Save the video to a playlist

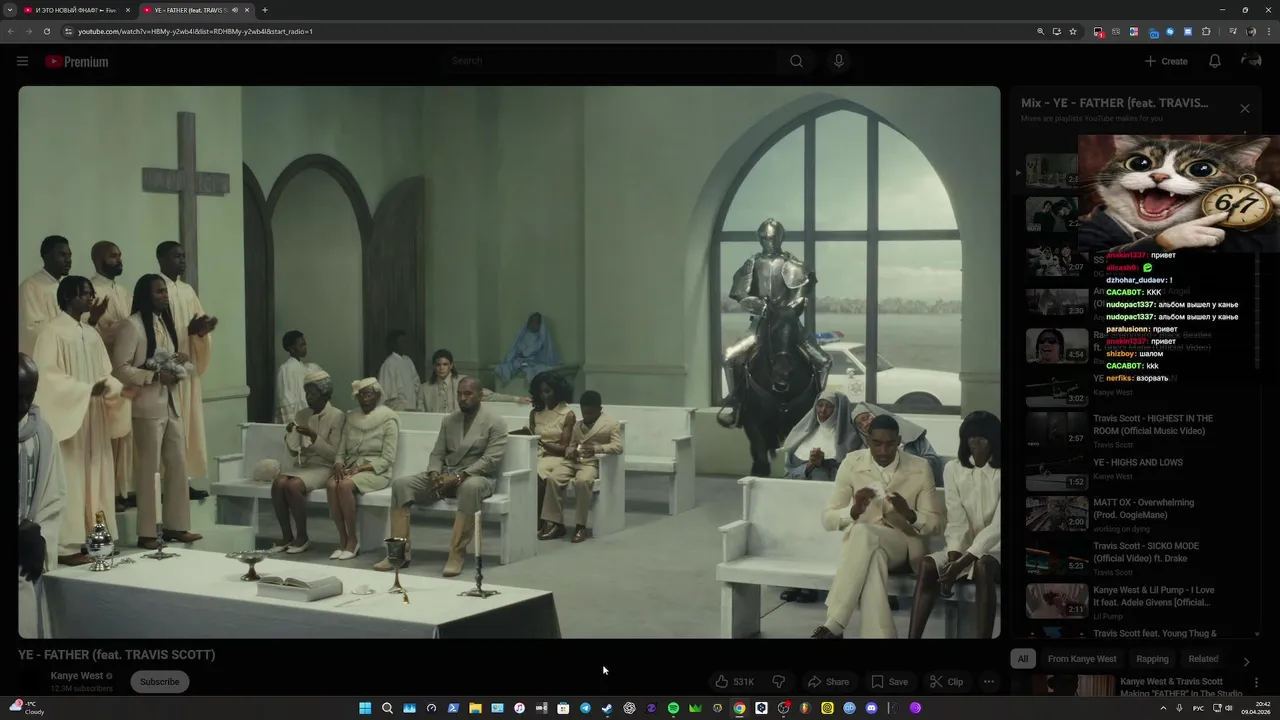(x=889, y=682)
